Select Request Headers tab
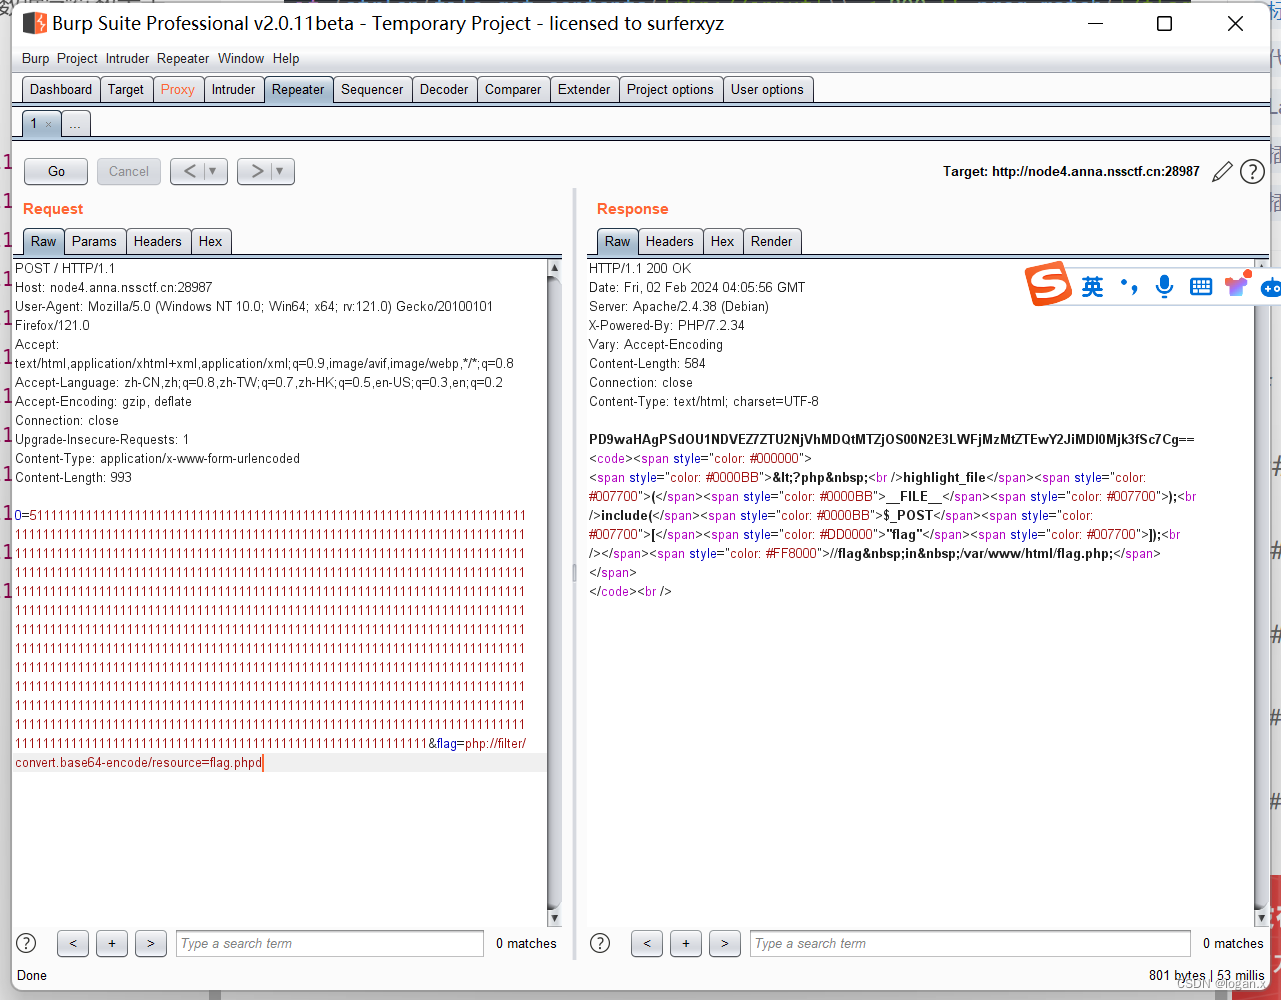 pos(158,241)
